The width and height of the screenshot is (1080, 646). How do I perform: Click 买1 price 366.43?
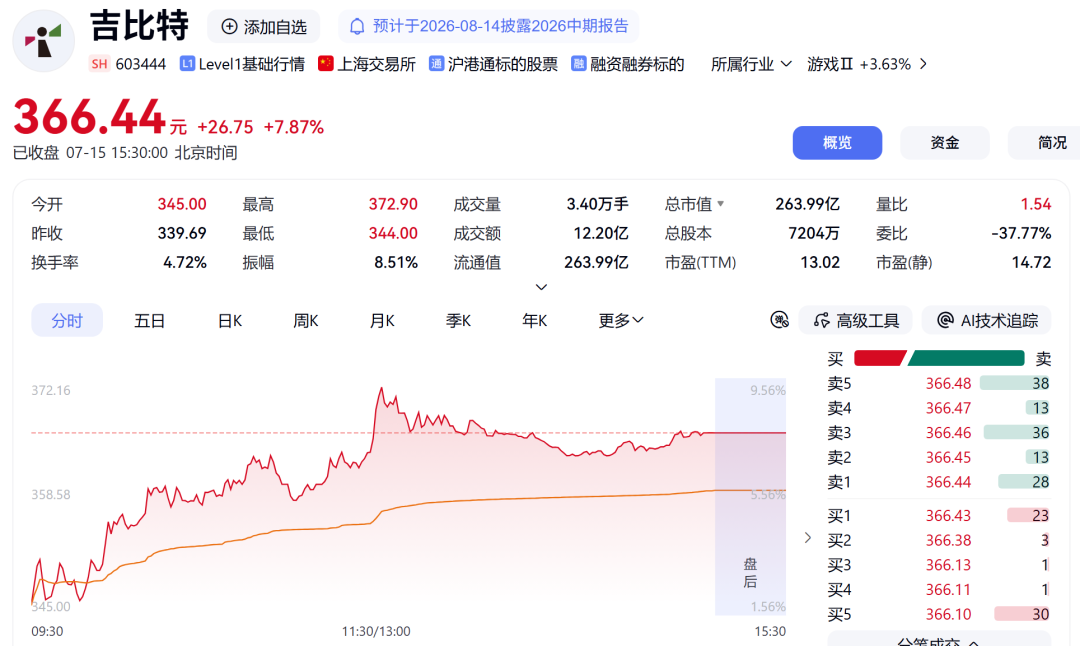click(x=948, y=515)
